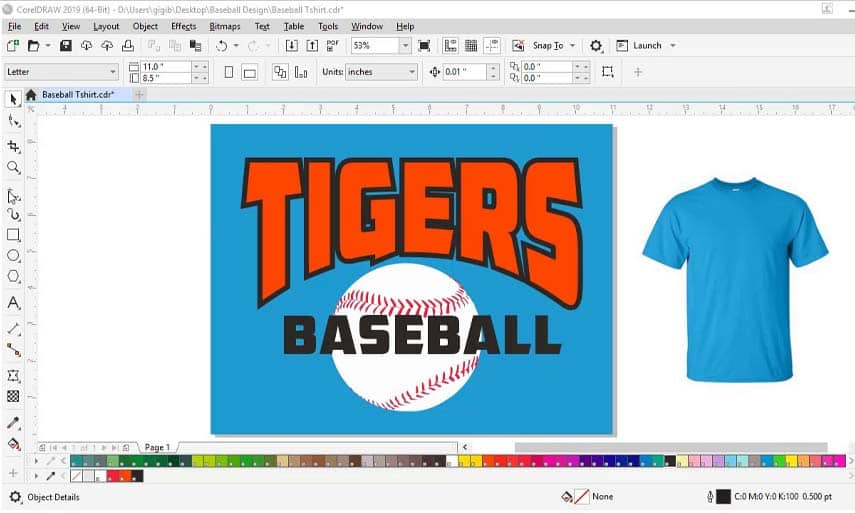This screenshot has height=513, width=855.
Task: Select the Polygon tool
Action: coord(14,276)
